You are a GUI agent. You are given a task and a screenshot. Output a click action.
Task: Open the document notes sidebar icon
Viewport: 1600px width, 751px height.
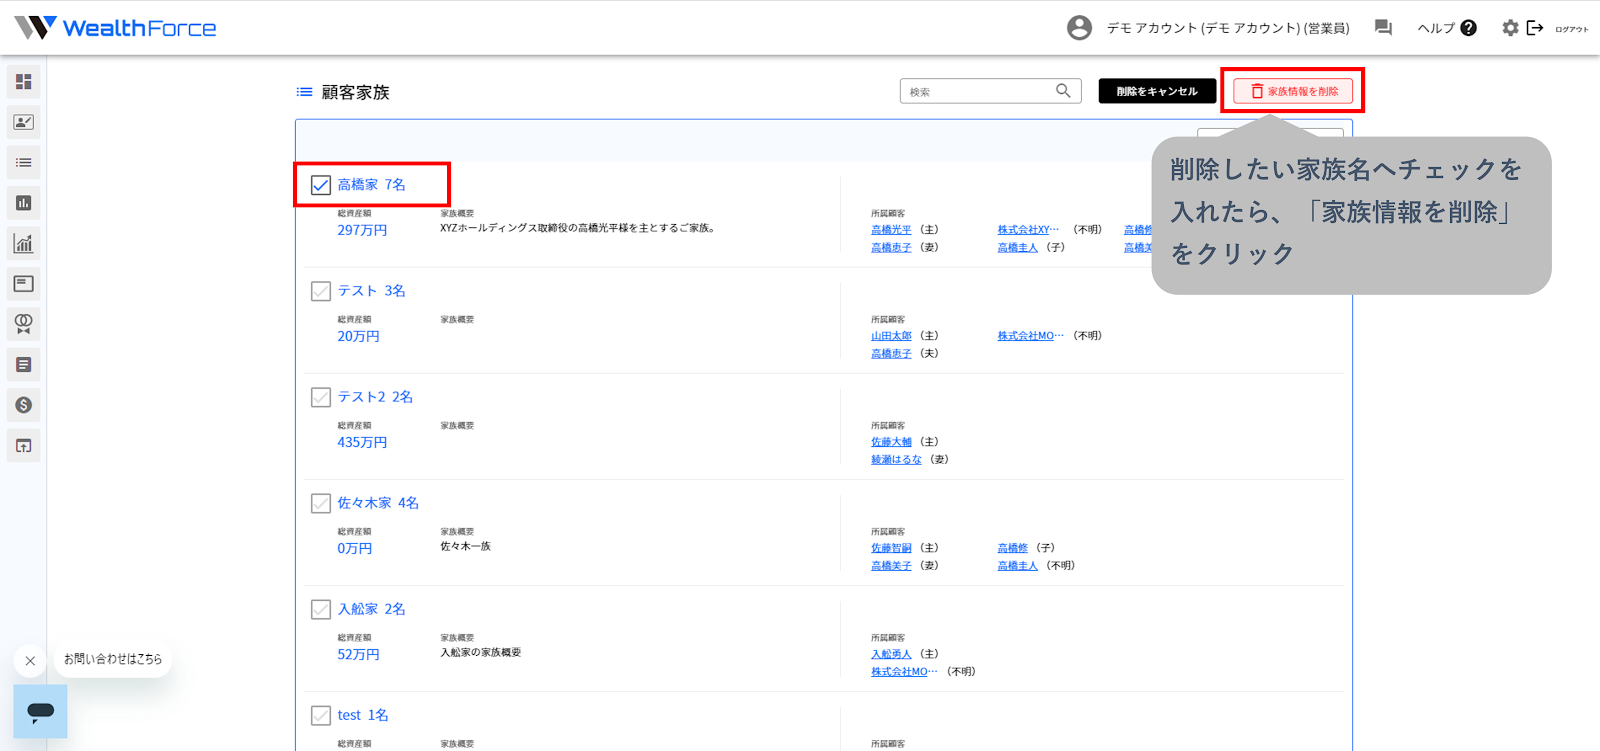[x=24, y=365]
